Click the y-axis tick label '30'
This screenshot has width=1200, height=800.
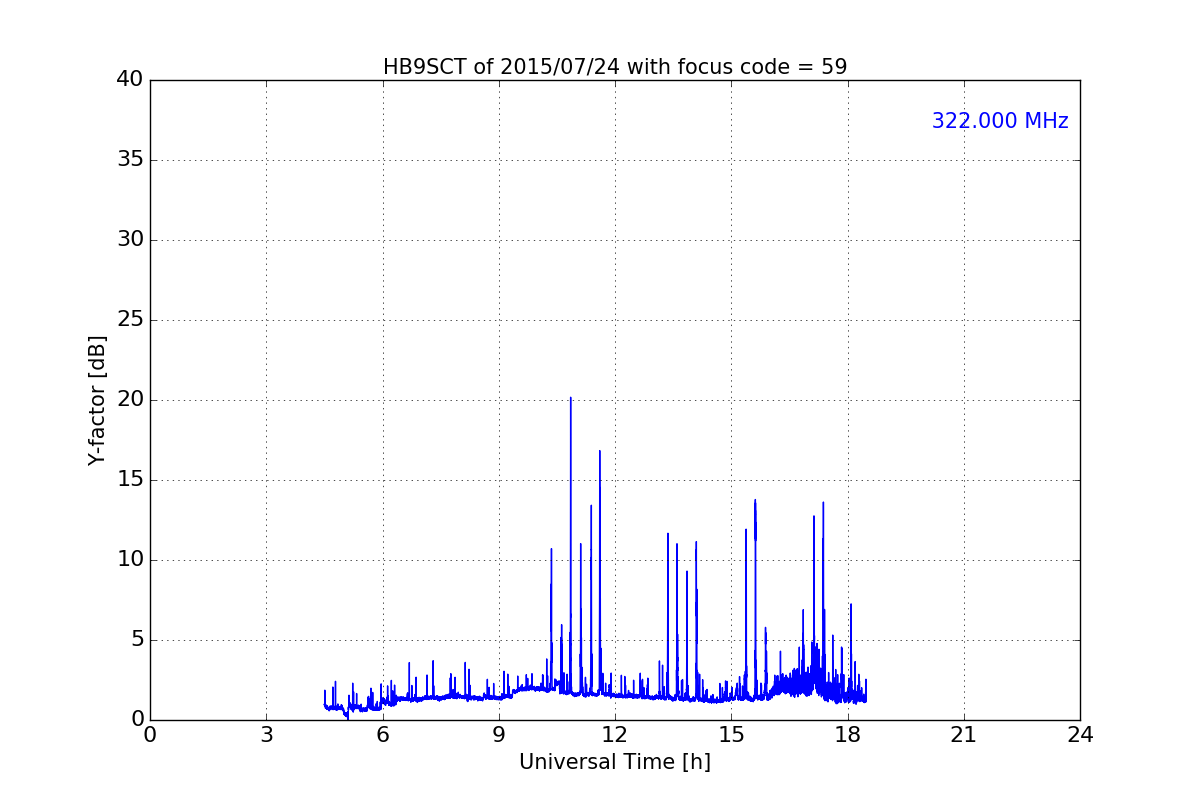coord(130,240)
